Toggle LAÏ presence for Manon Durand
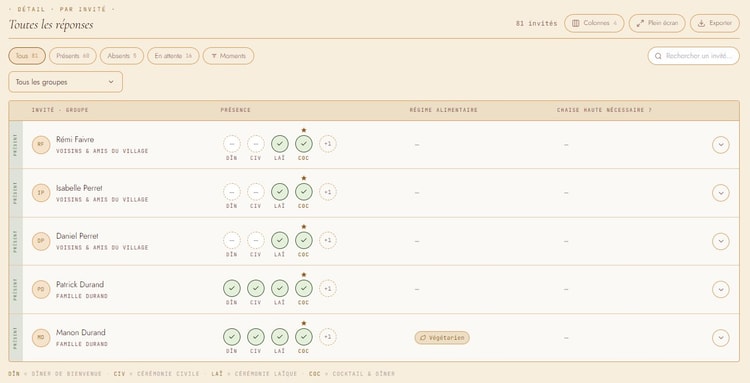 [x=280, y=337]
